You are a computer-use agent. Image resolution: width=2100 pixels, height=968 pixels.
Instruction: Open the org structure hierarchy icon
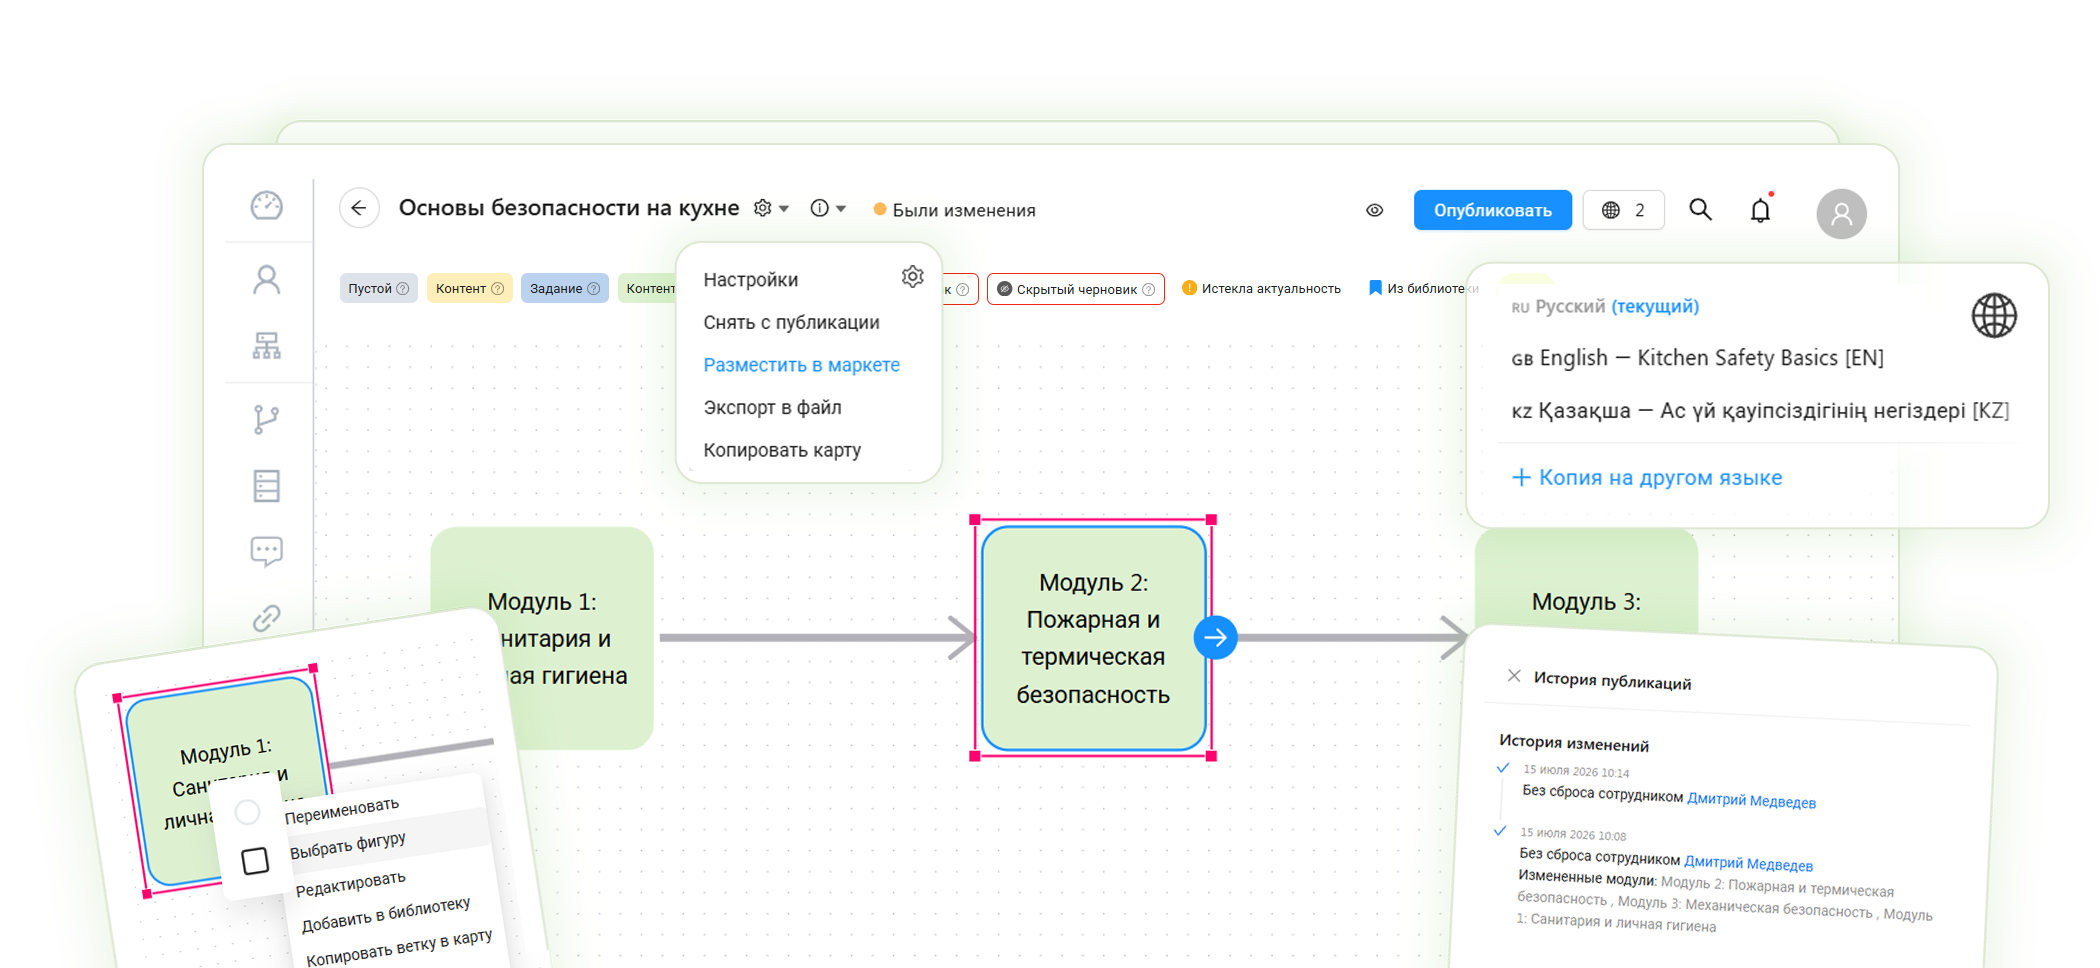coord(266,346)
